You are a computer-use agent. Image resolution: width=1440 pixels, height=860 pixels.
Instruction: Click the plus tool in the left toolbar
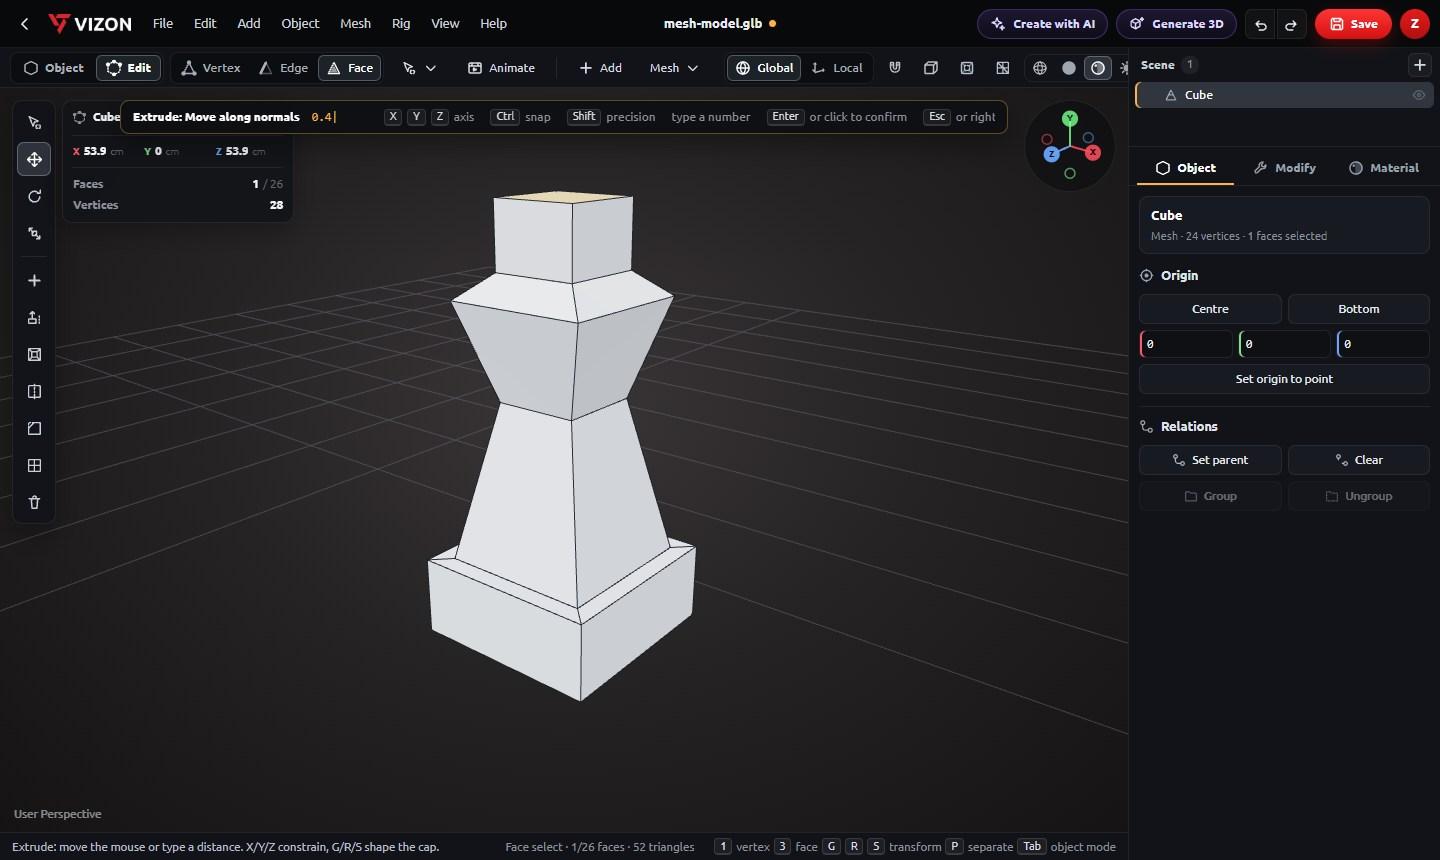pyautogui.click(x=34, y=281)
